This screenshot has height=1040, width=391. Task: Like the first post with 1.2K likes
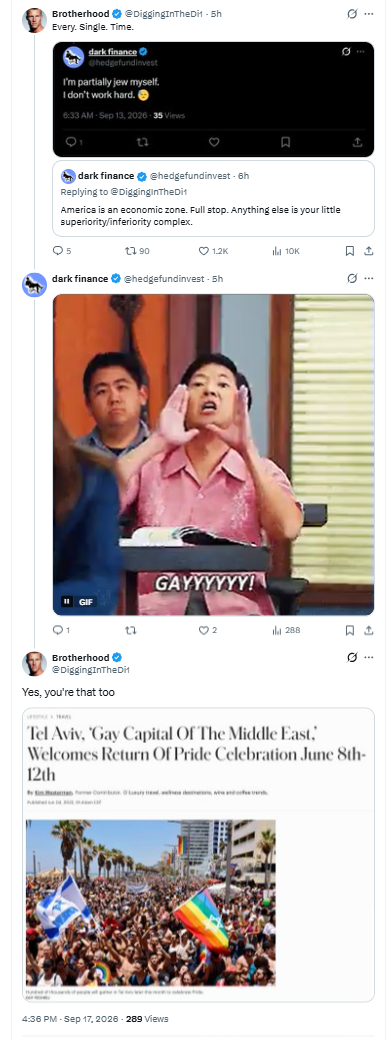[213, 251]
